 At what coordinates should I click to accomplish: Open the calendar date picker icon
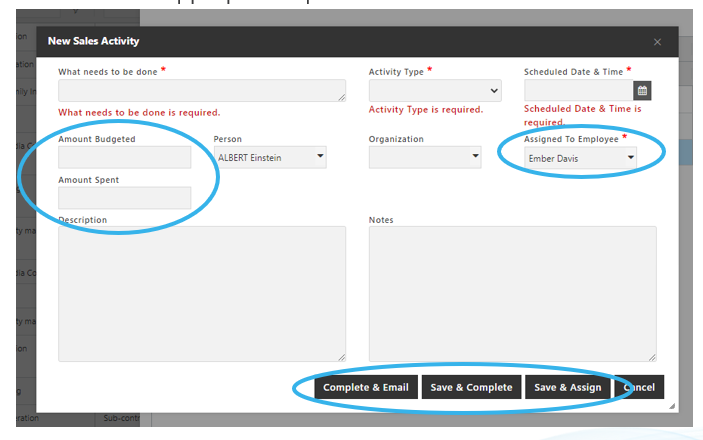click(x=642, y=91)
